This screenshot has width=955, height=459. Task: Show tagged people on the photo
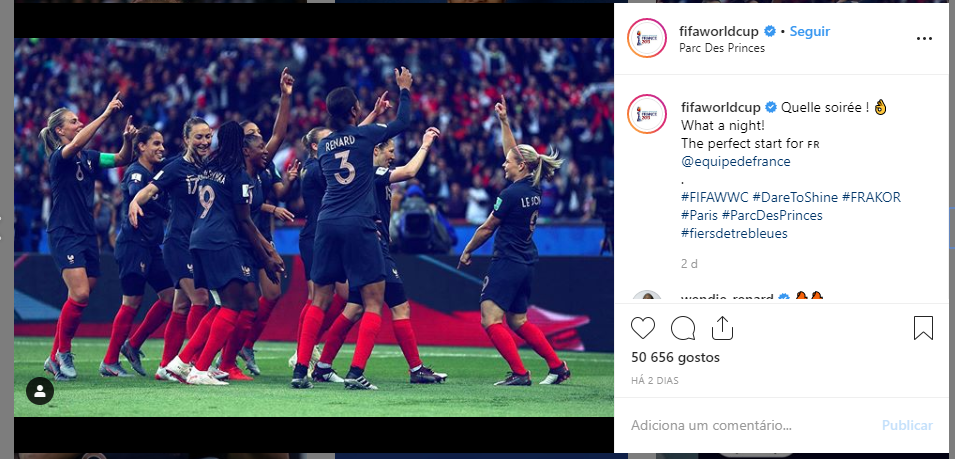point(40,391)
